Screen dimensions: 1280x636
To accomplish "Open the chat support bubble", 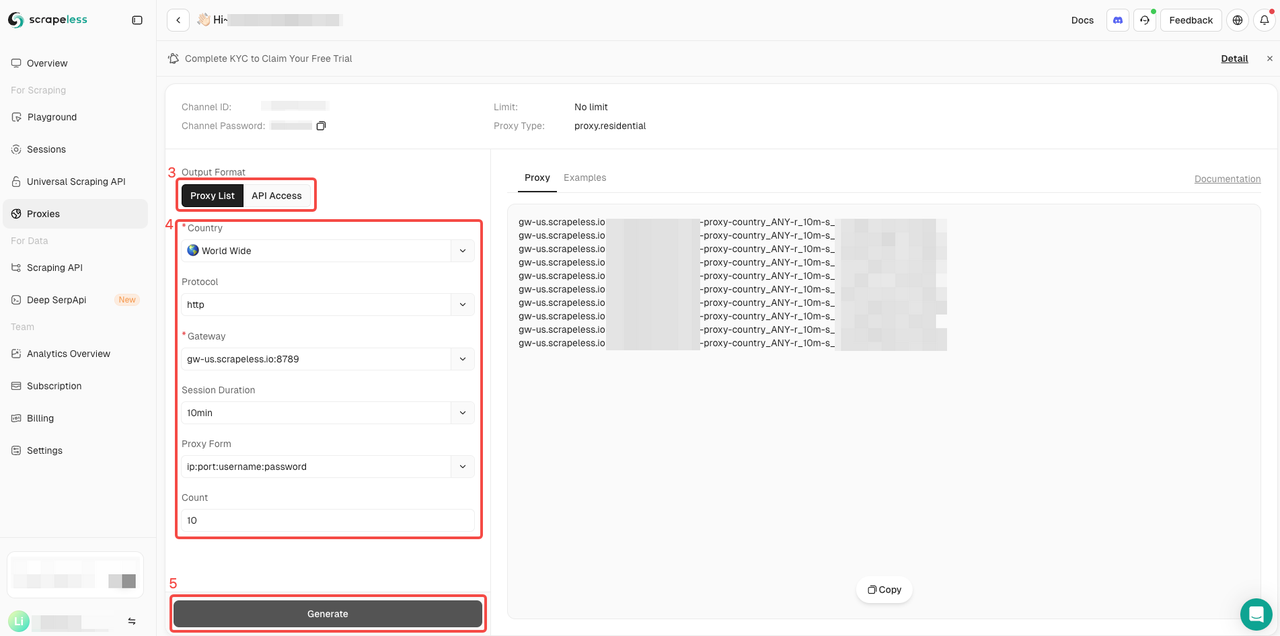I will click(1256, 614).
